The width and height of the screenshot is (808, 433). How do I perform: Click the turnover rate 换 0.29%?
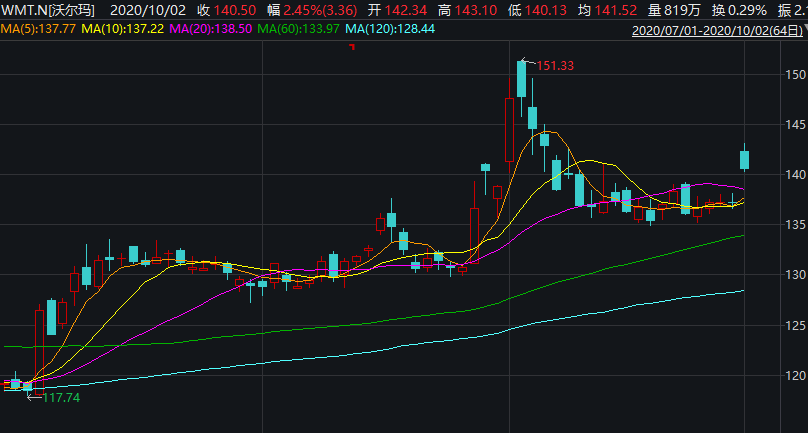[734, 9]
